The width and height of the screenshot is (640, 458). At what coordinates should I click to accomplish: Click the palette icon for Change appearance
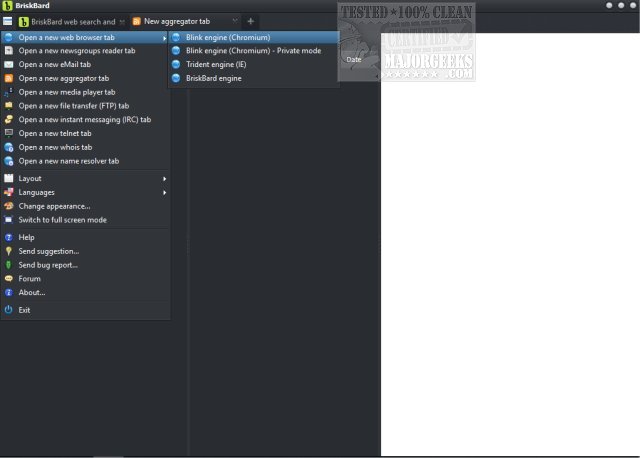(x=9, y=206)
